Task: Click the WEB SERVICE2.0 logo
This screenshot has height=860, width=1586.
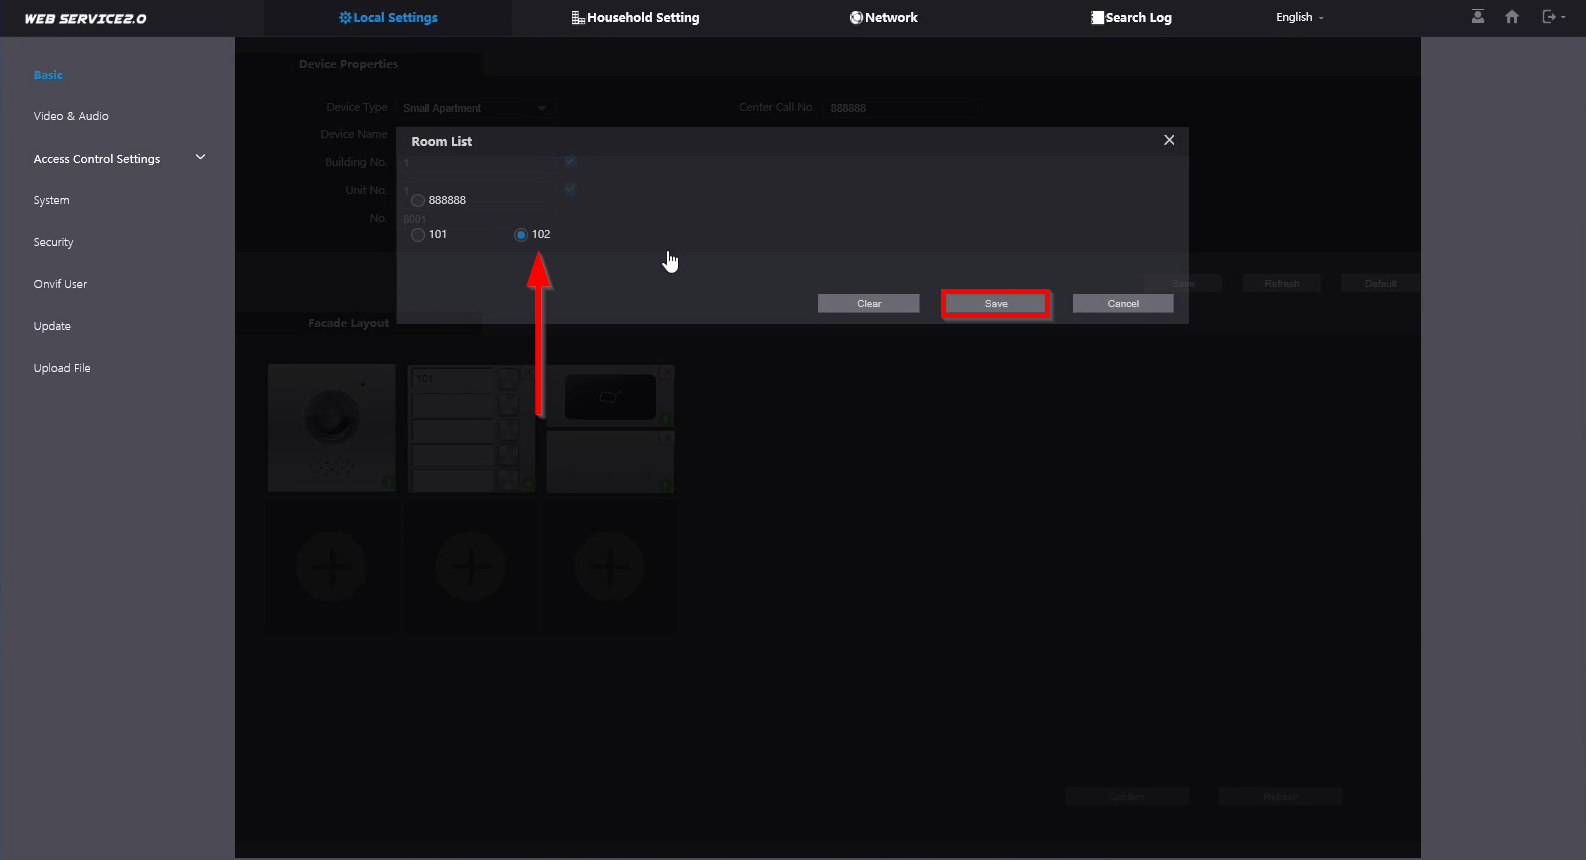Action: (85, 18)
